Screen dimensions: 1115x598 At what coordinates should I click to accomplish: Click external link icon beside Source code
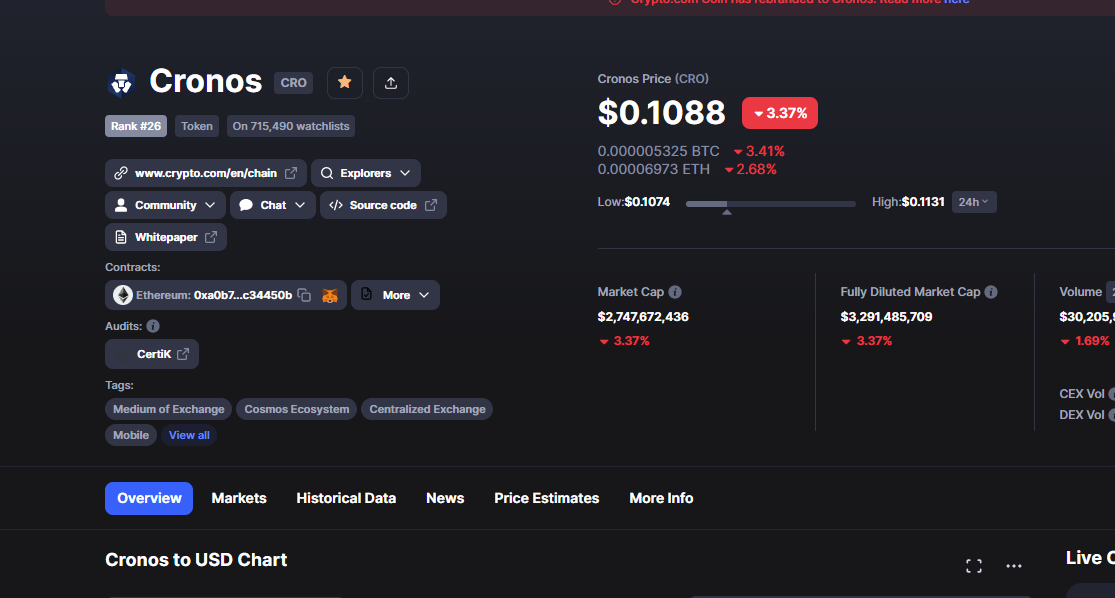coord(431,205)
